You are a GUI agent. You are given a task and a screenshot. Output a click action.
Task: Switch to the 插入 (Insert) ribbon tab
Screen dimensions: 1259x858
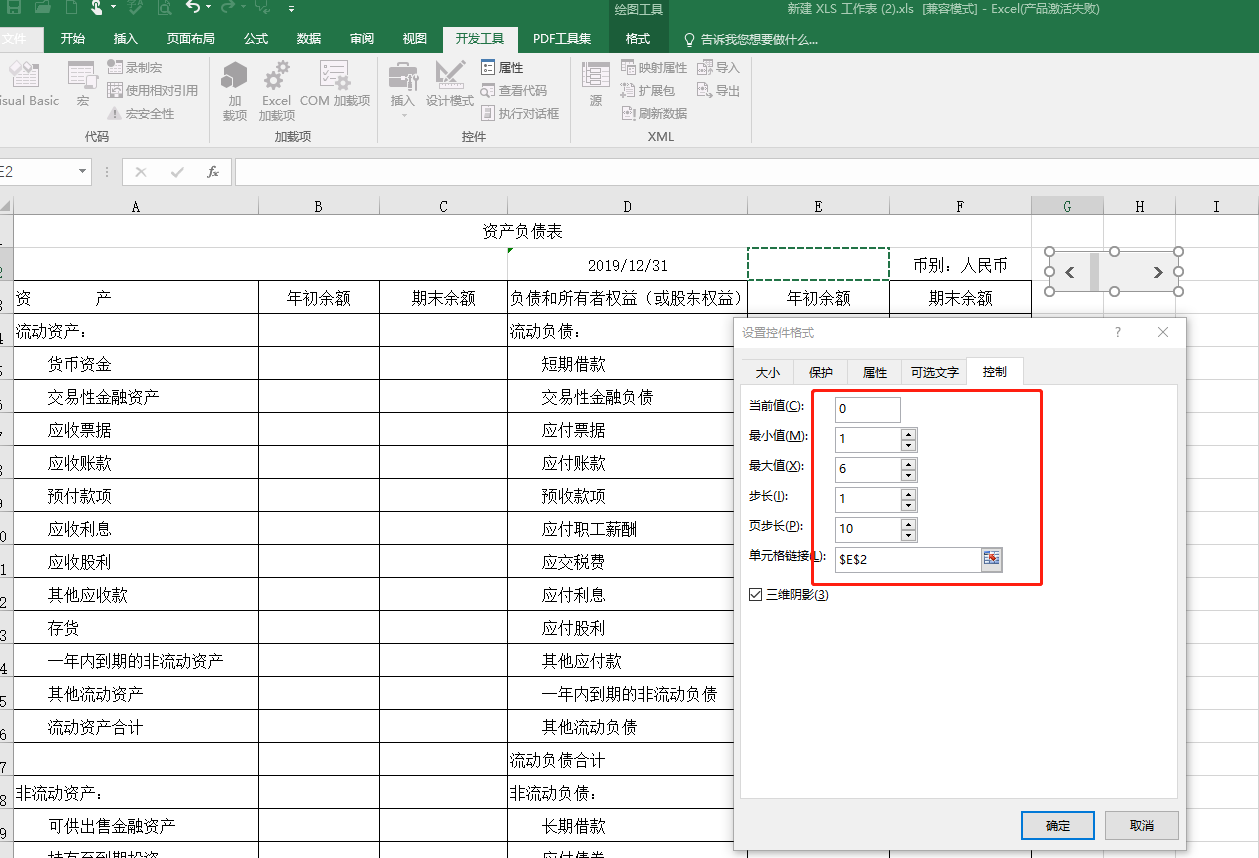[x=126, y=39]
